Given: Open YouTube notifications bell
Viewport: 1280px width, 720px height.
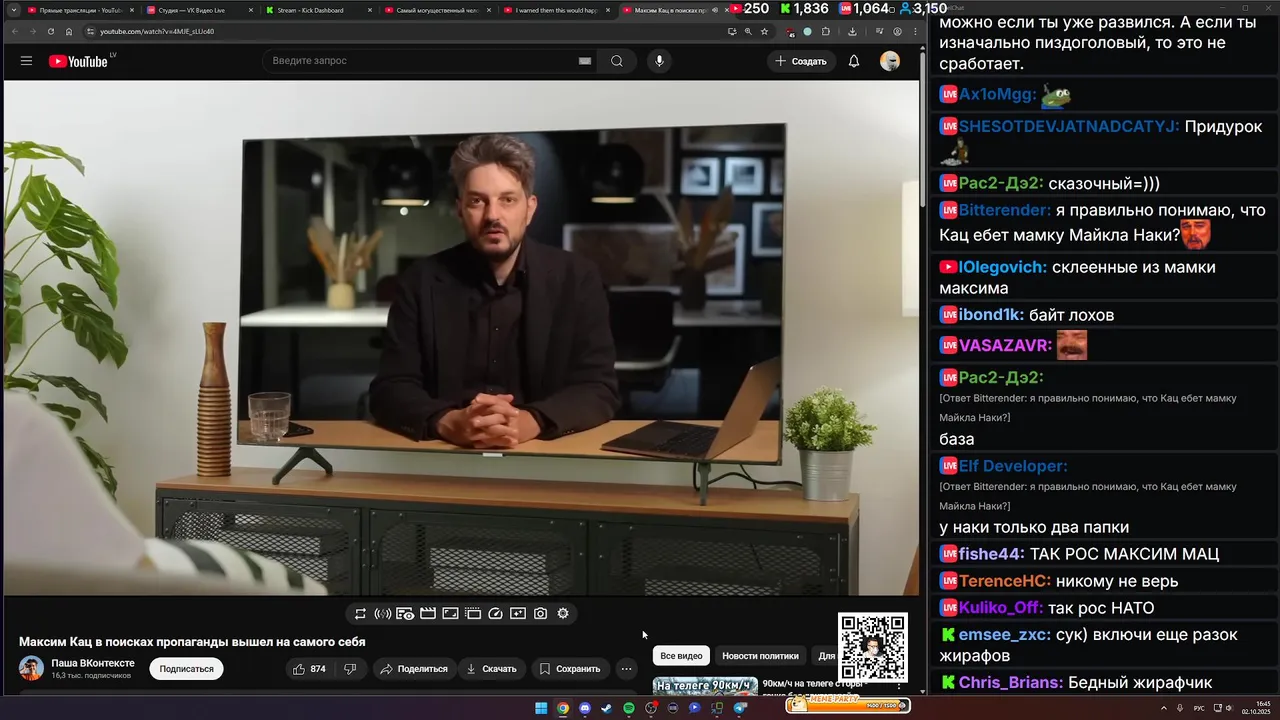Looking at the screenshot, I should point(854,61).
